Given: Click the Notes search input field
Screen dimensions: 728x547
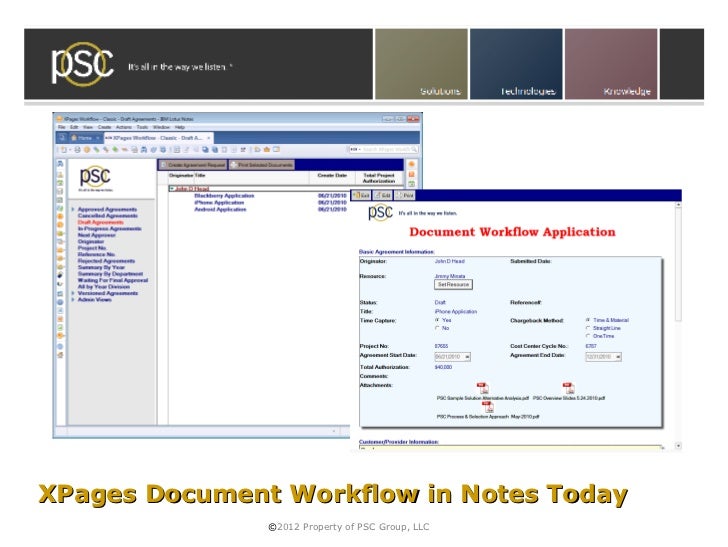Looking at the screenshot, I should click(386, 150).
